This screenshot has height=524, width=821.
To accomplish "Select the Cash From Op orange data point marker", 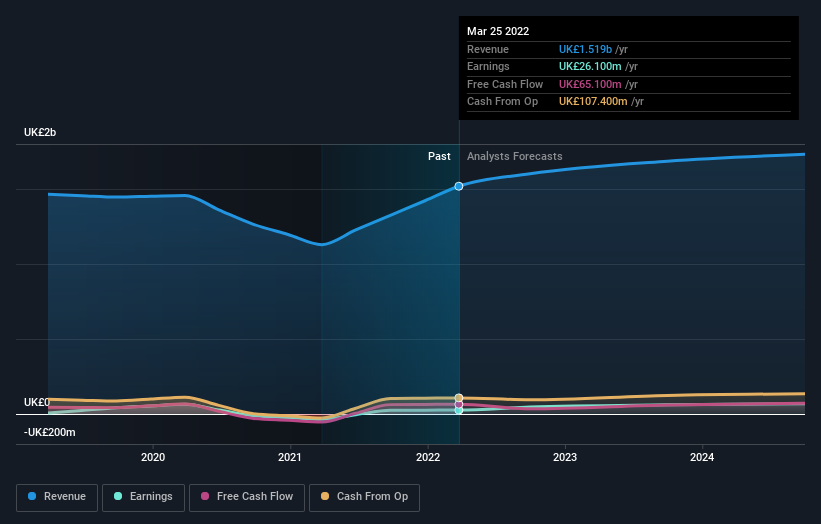I will (459, 398).
